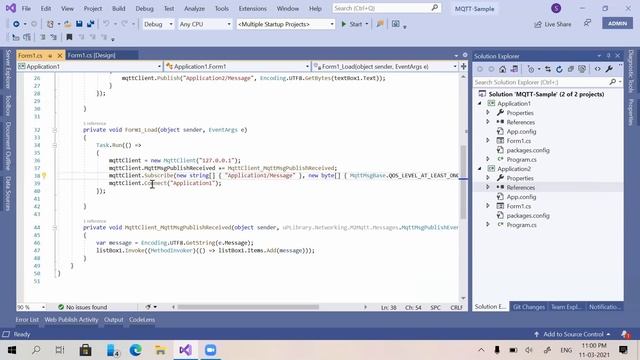This screenshot has height=360, width=640.
Task: Toggle pin on the Form1.cs tab
Action: click(50, 56)
